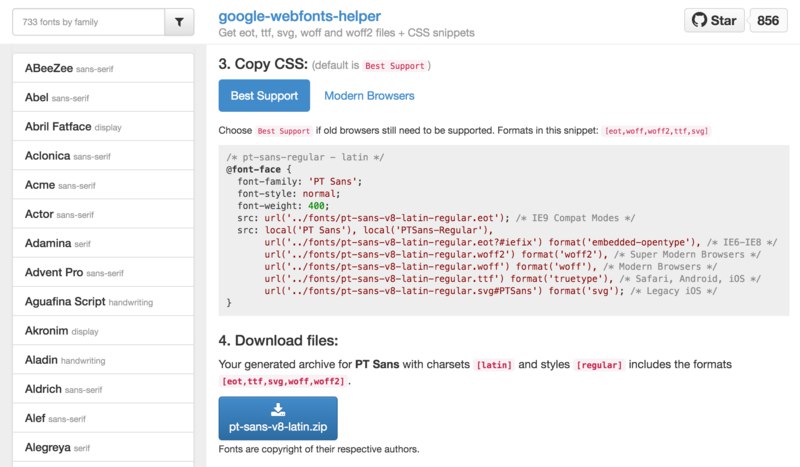800x467 pixels.
Task: Click the [regular] styles tag
Action: click(x=599, y=365)
